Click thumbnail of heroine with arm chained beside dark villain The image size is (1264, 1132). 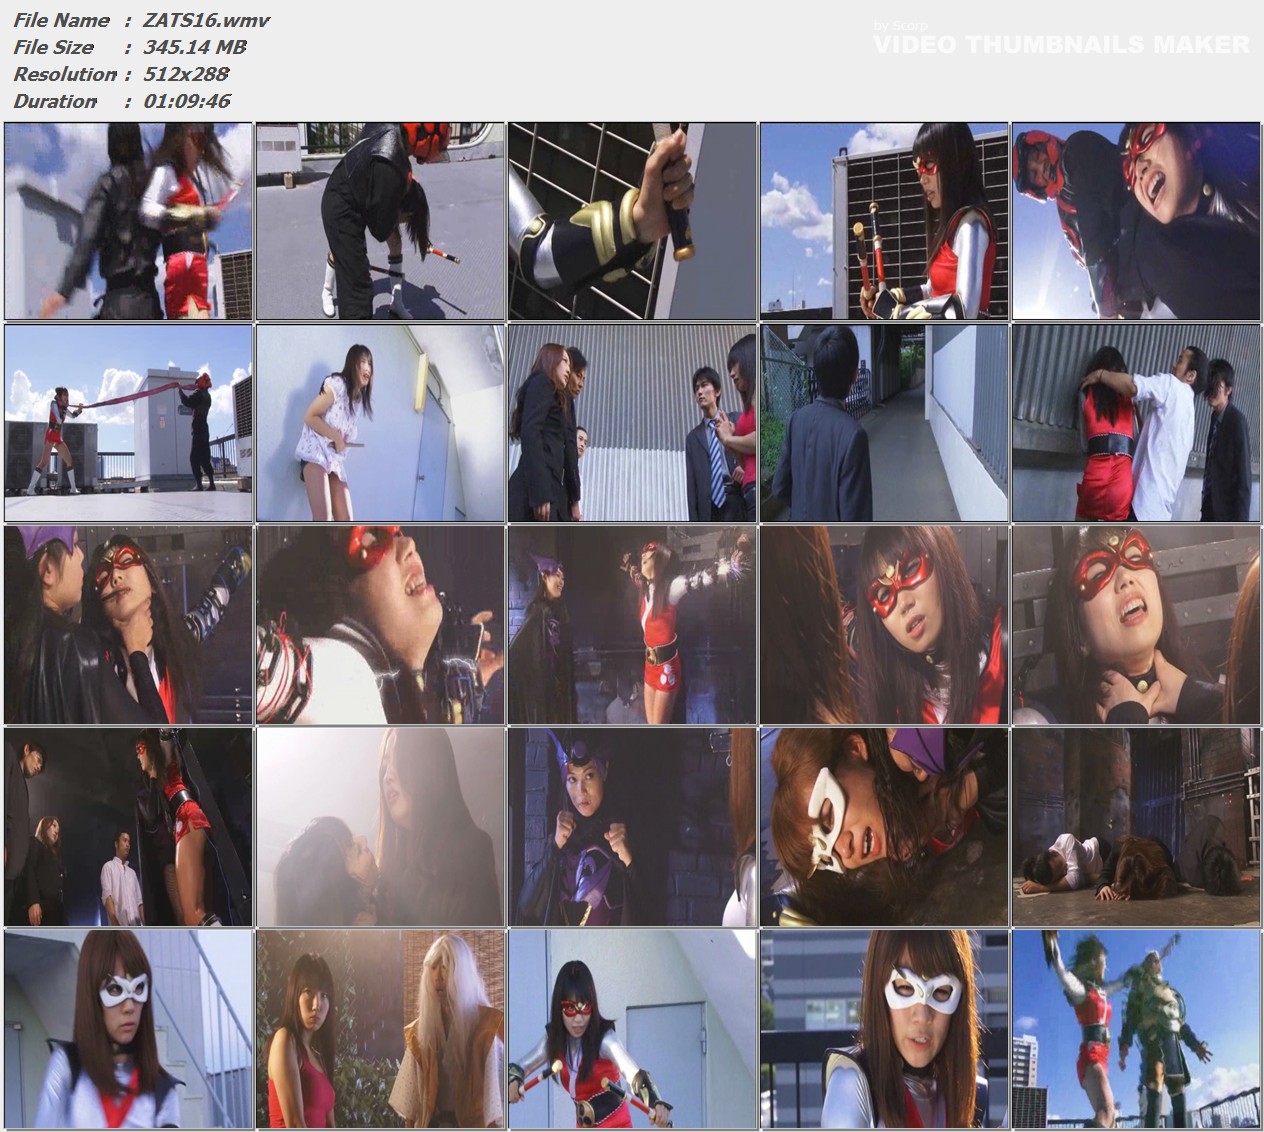tap(632, 625)
